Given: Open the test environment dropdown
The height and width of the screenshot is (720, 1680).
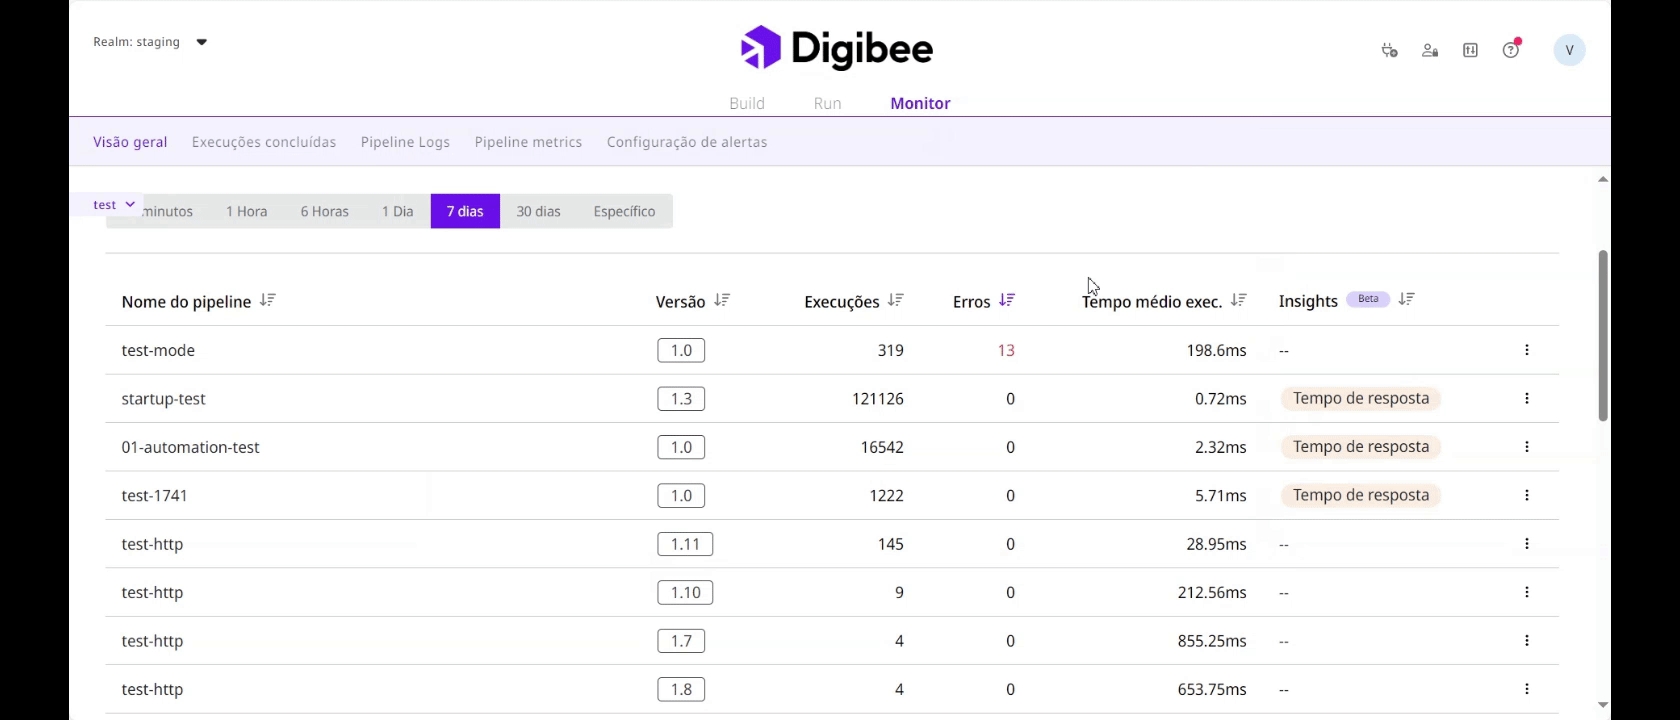Looking at the screenshot, I should [113, 204].
